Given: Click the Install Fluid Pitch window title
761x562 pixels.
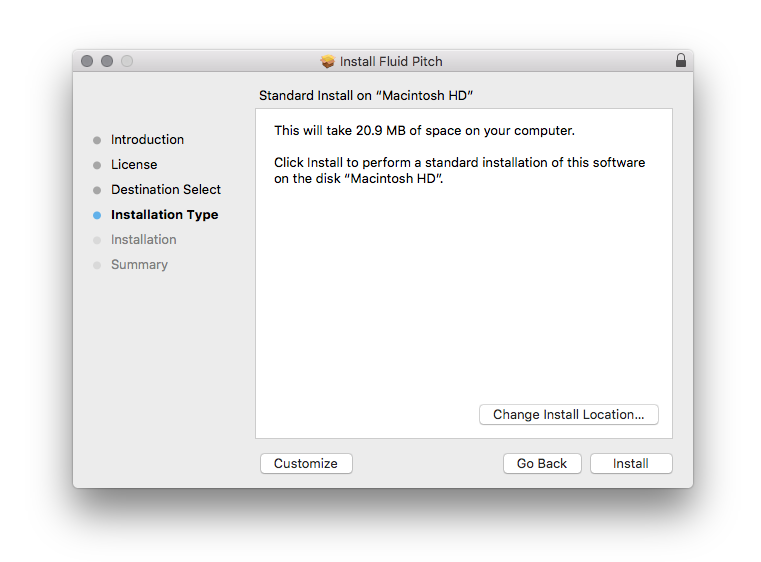Looking at the screenshot, I should click(x=391, y=61).
